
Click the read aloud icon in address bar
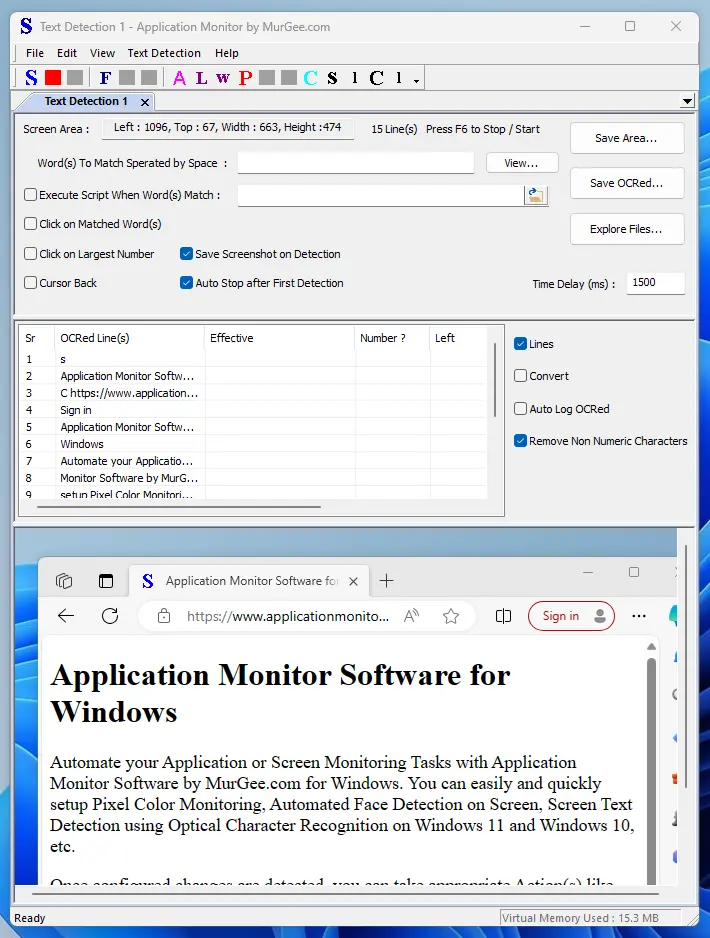click(412, 616)
